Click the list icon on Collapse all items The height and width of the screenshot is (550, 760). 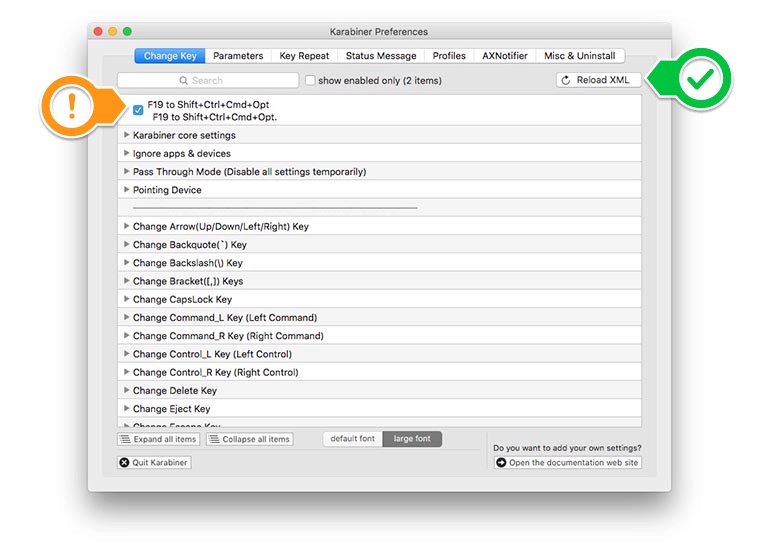coord(214,439)
